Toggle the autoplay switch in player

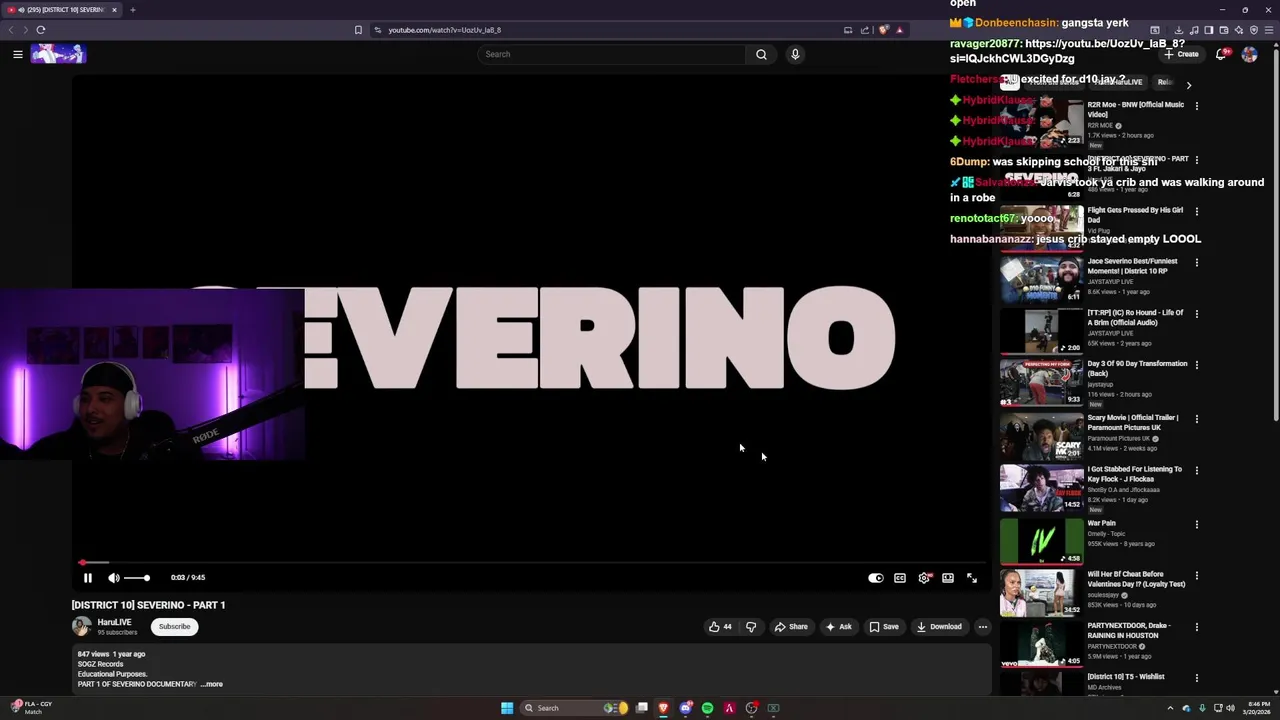876,578
